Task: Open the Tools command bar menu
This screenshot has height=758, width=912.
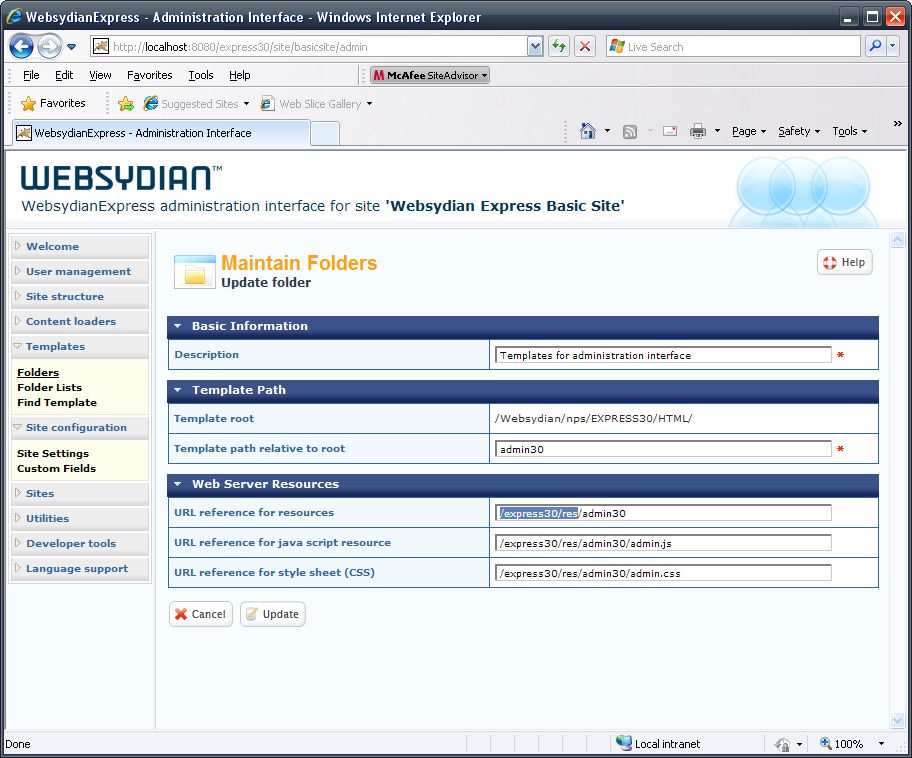Action: (850, 131)
